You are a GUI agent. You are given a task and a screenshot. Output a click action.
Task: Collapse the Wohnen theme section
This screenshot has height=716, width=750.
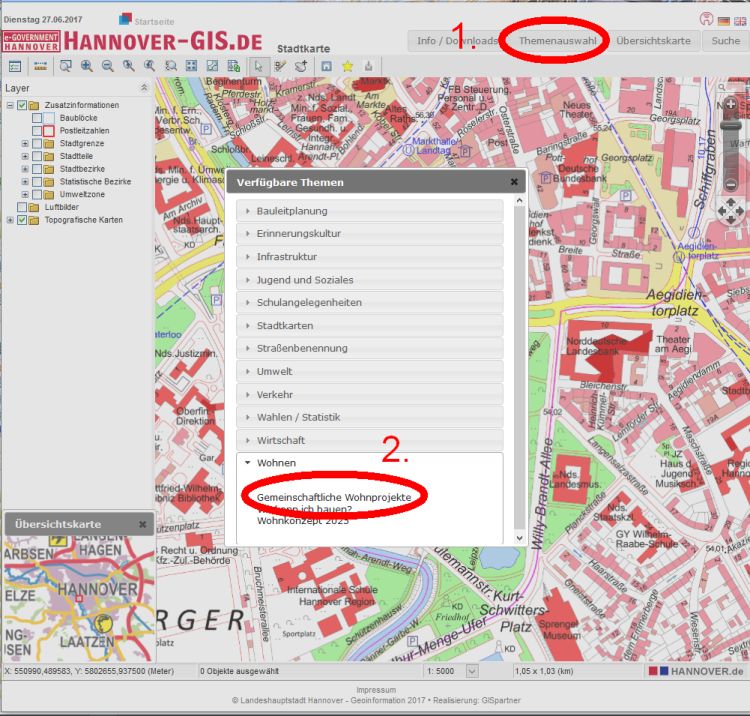369,463
